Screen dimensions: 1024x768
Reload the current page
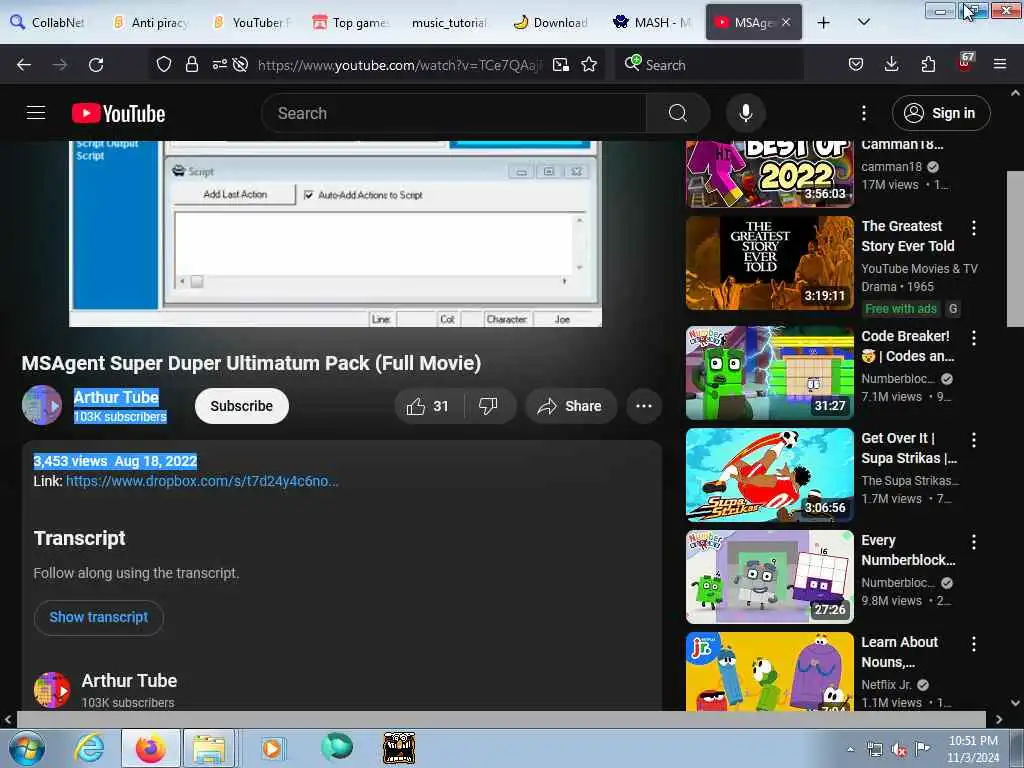click(96, 65)
